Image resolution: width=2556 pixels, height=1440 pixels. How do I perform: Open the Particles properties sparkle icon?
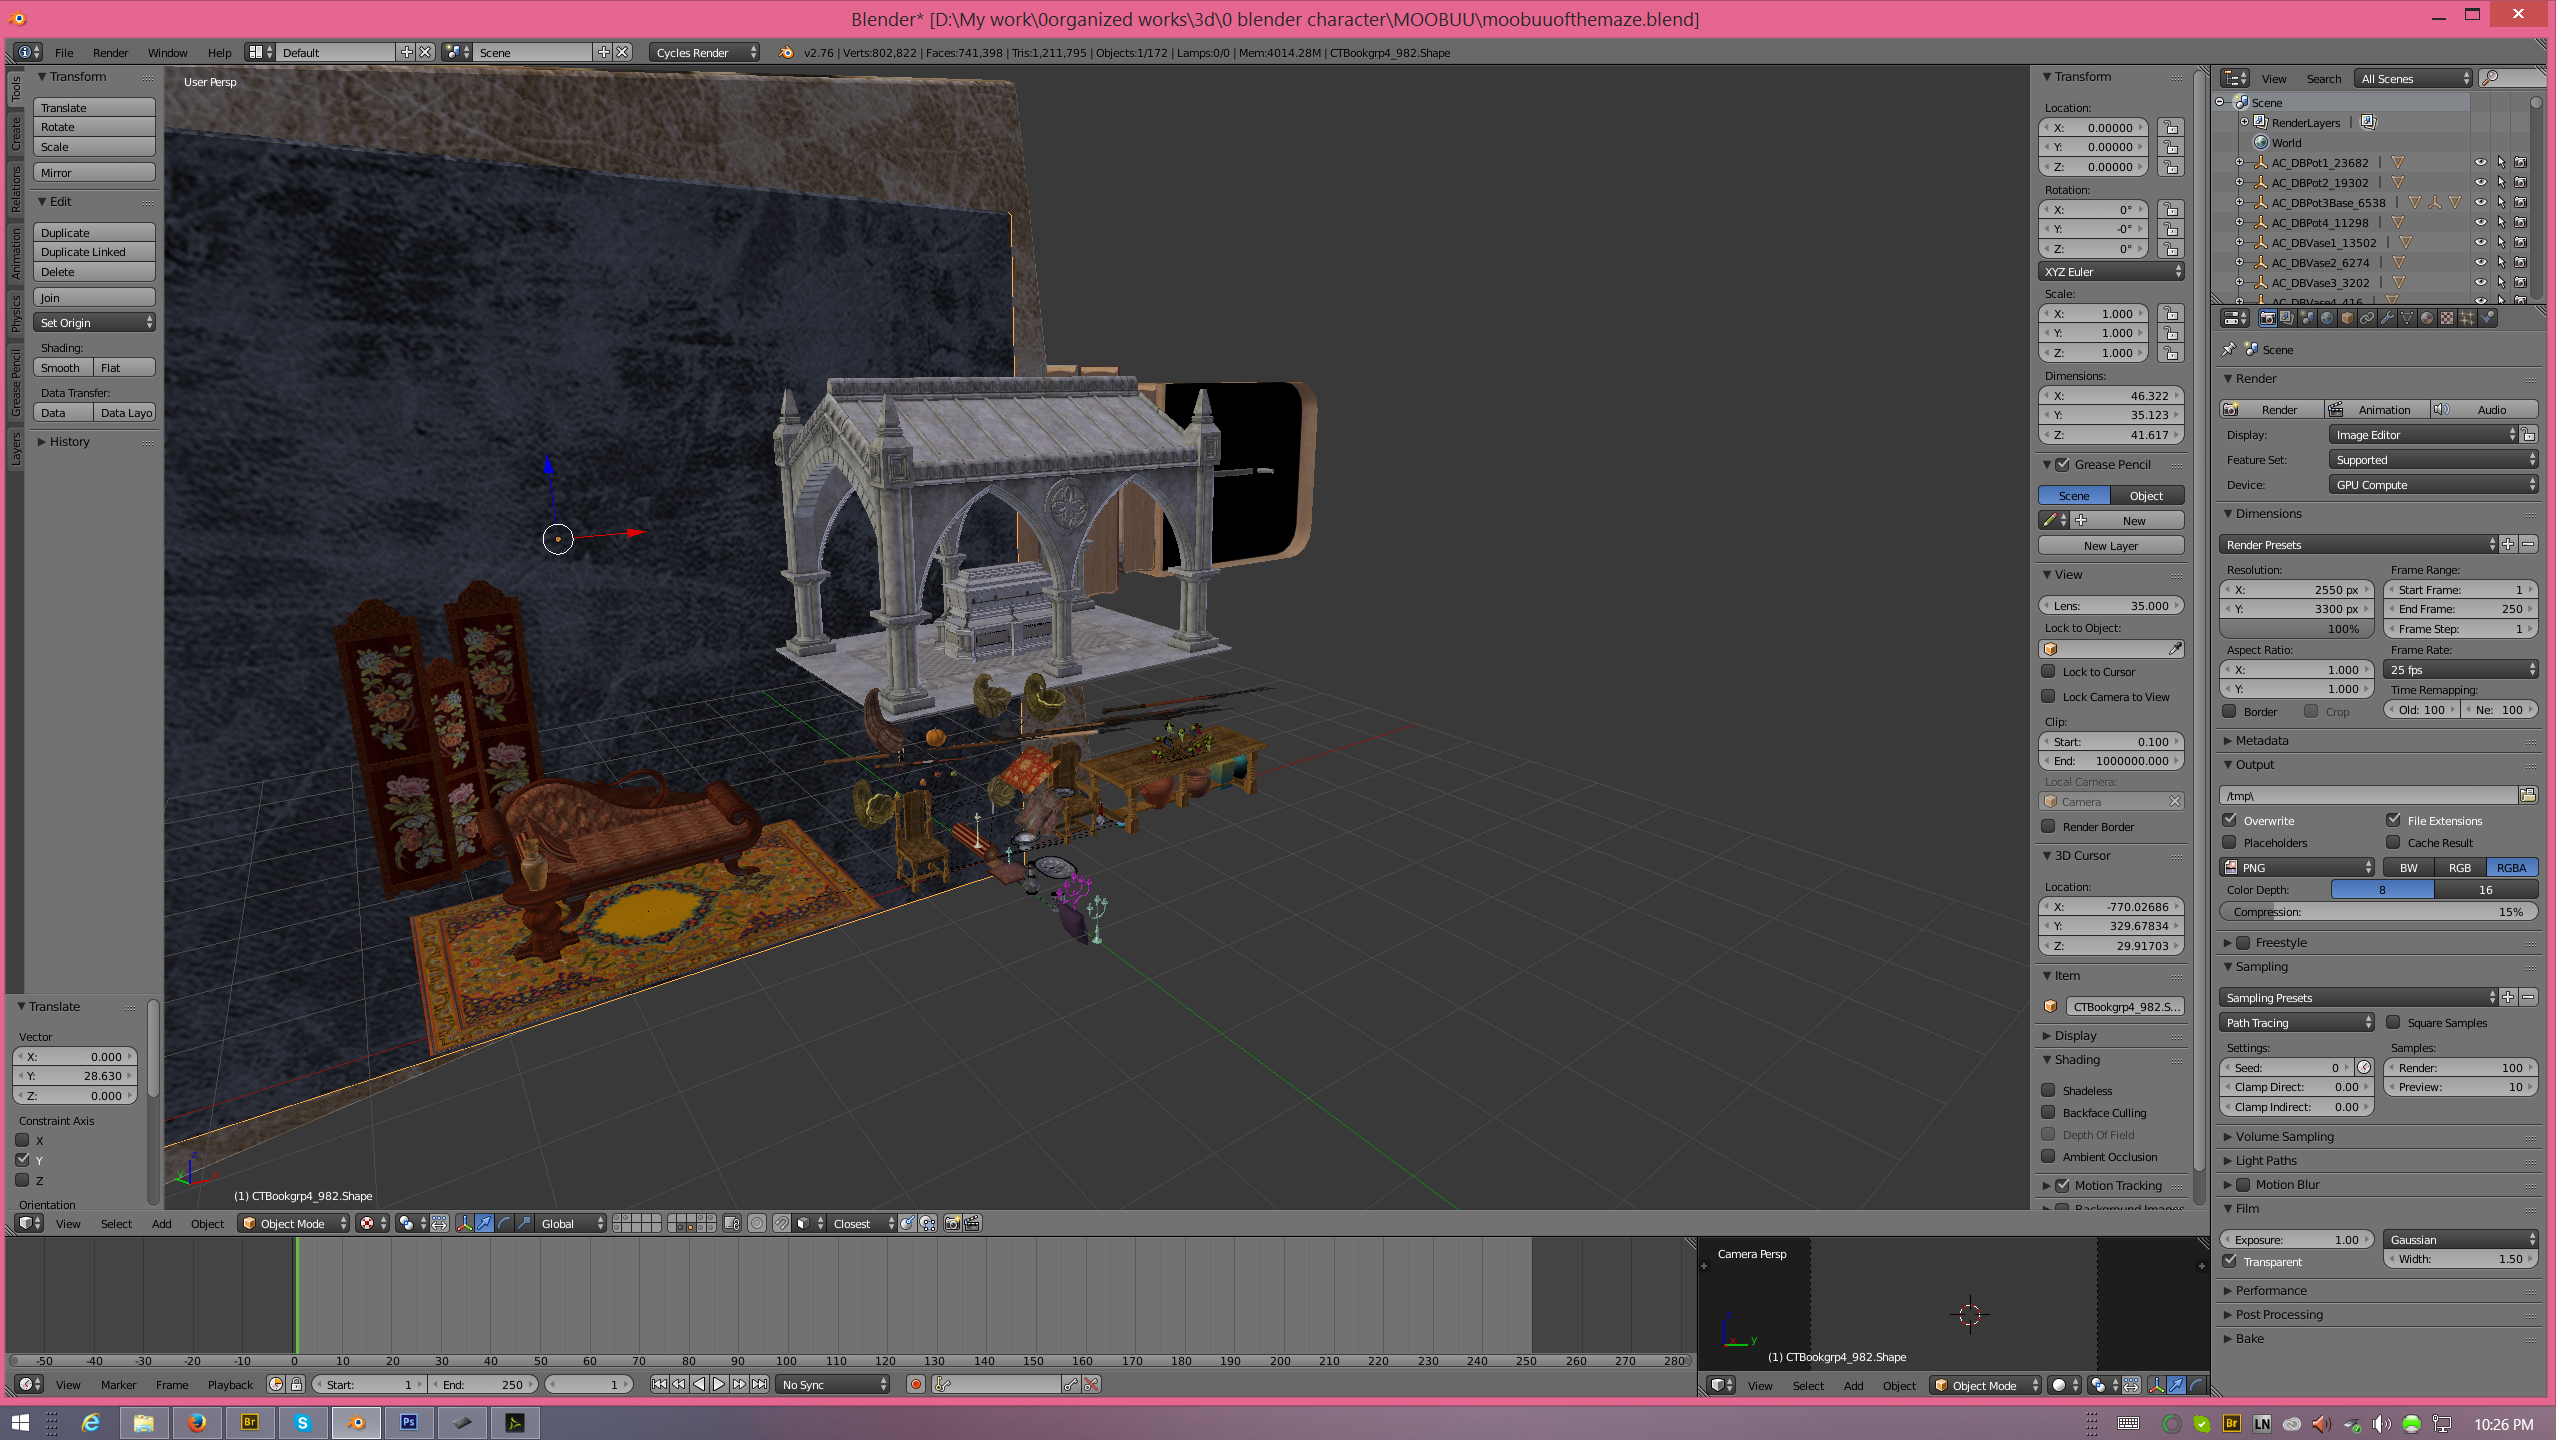[x=2467, y=318]
